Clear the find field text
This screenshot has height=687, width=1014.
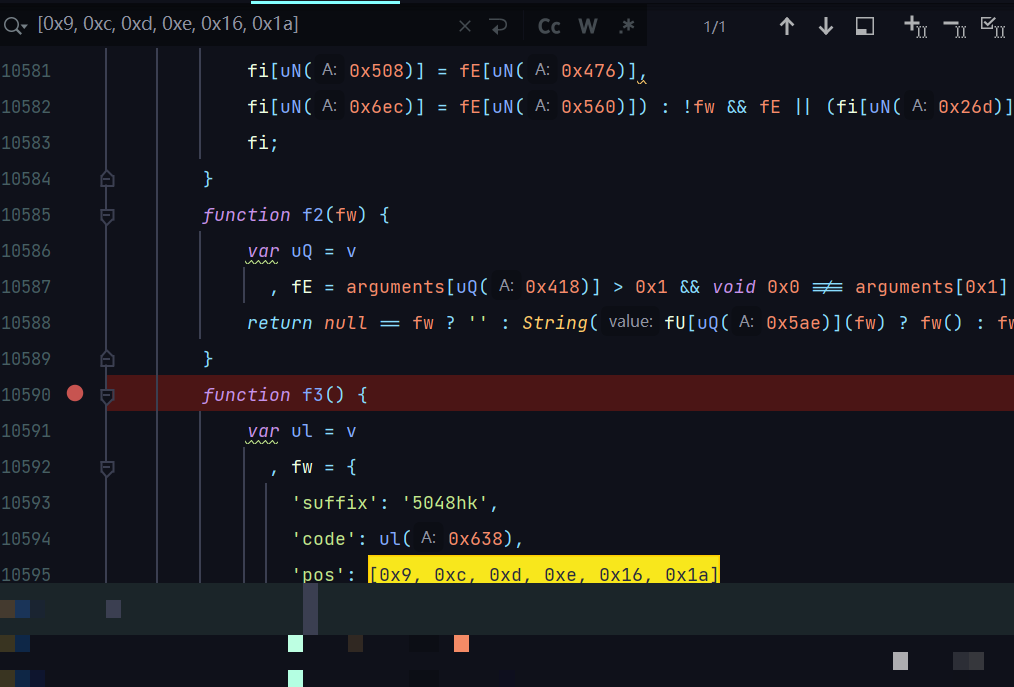465,26
